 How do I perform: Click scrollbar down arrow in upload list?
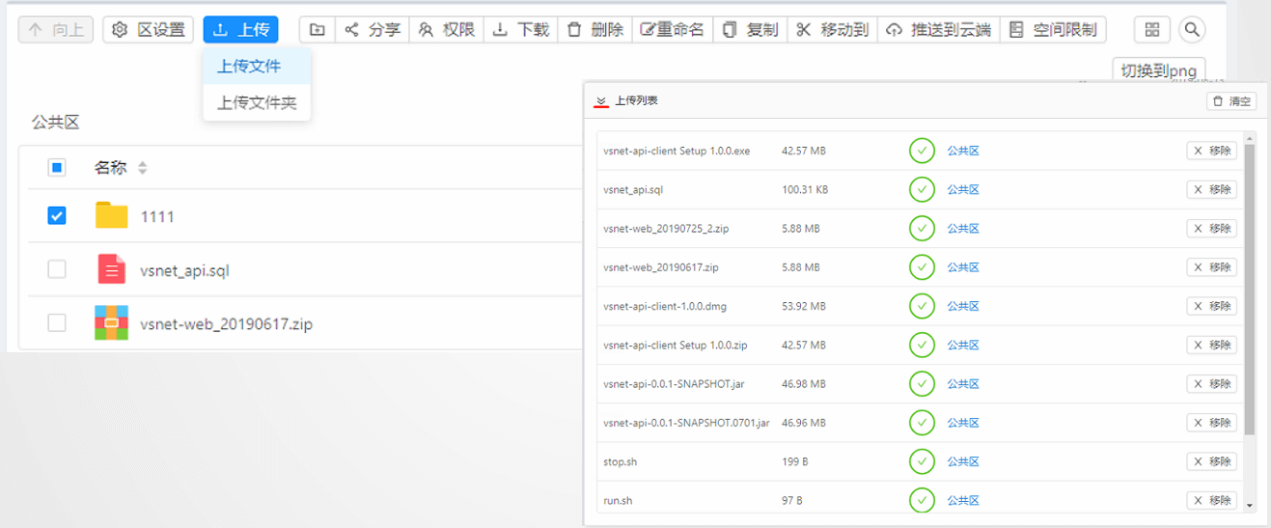(x=1249, y=506)
